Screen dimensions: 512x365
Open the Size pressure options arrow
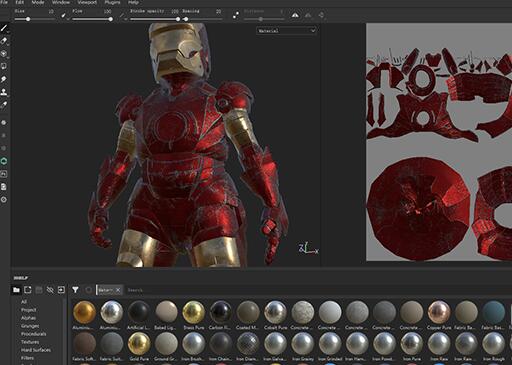coord(68,19)
